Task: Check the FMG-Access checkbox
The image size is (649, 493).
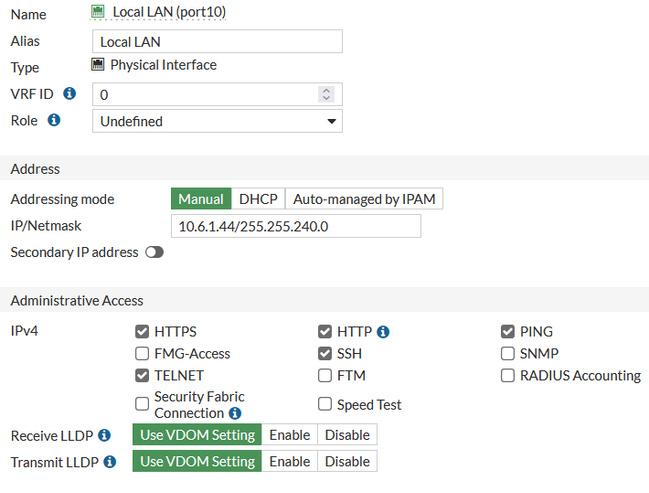Action: coord(142,354)
